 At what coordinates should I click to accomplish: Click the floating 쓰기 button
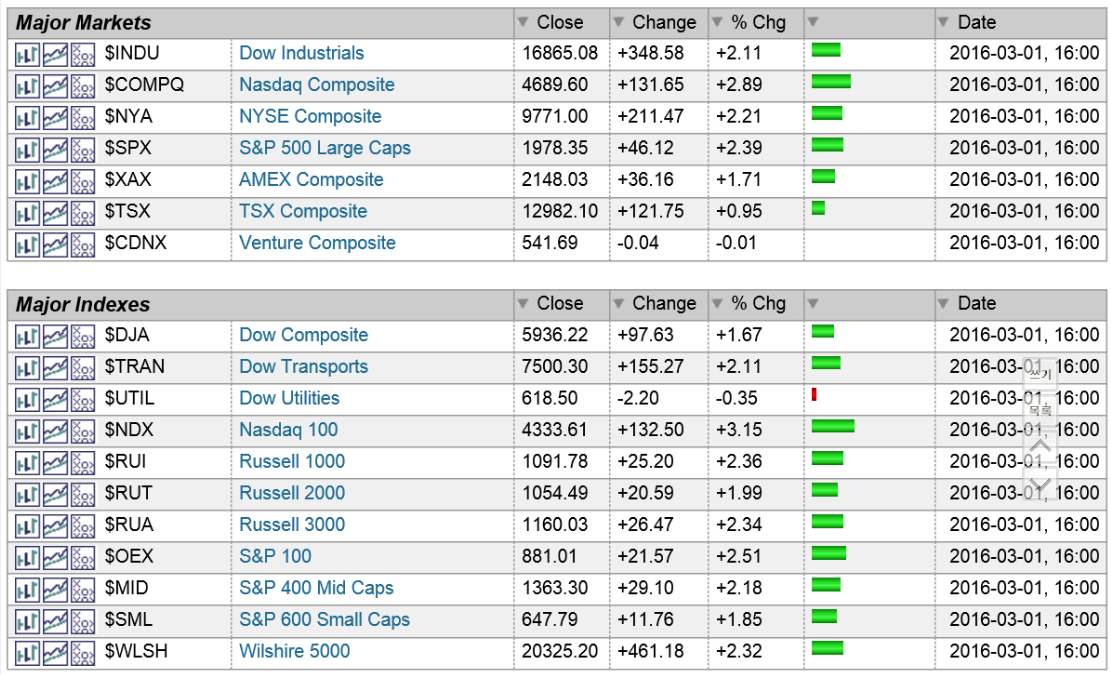pyautogui.click(x=1040, y=373)
